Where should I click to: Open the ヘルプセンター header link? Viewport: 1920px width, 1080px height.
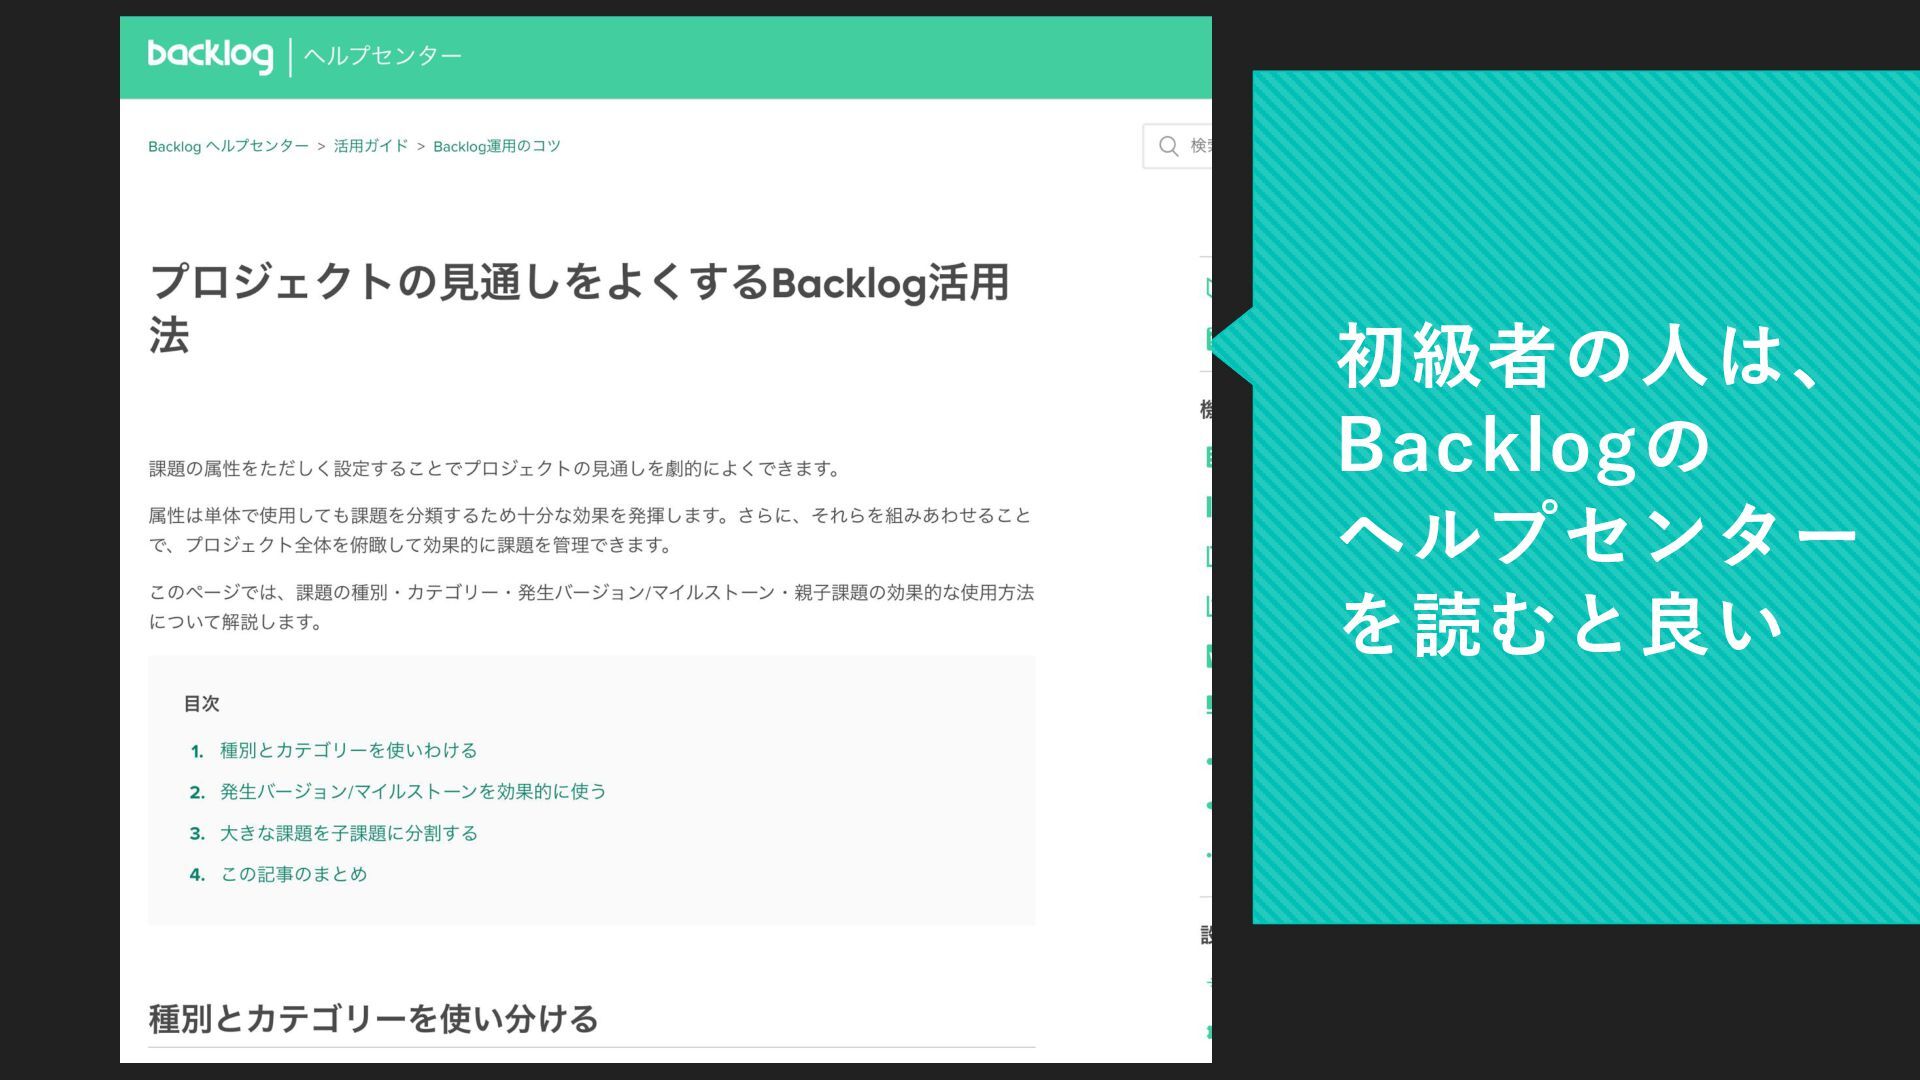point(382,56)
